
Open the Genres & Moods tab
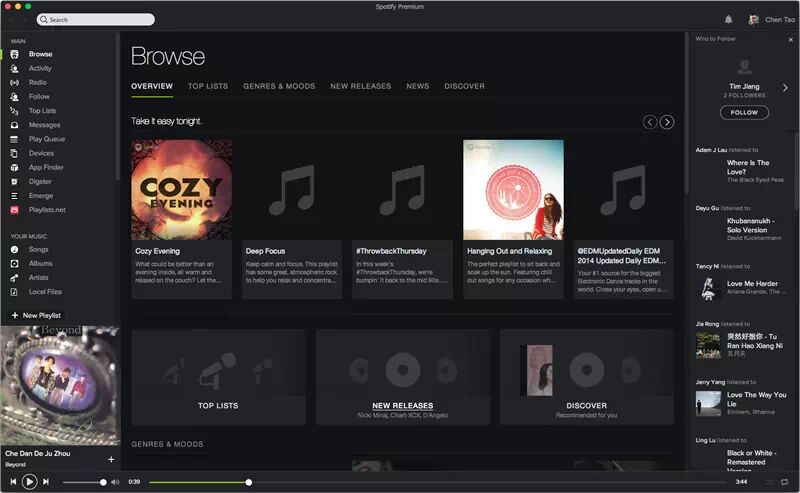click(279, 86)
